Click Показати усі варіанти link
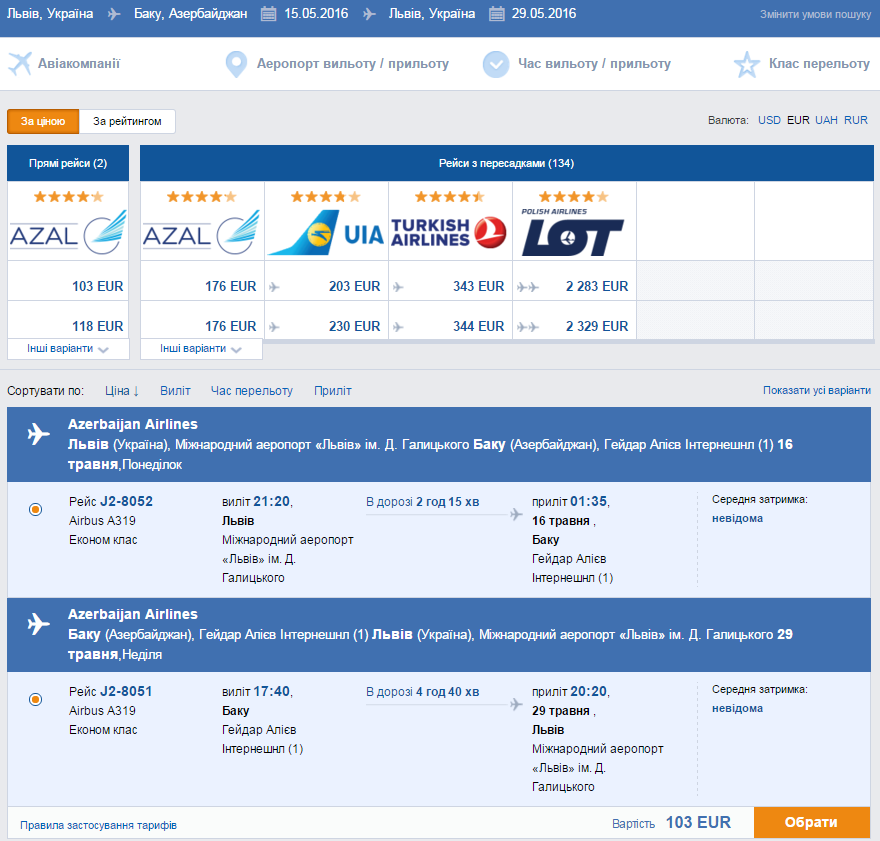This screenshot has height=841, width=880. tap(817, 390)
